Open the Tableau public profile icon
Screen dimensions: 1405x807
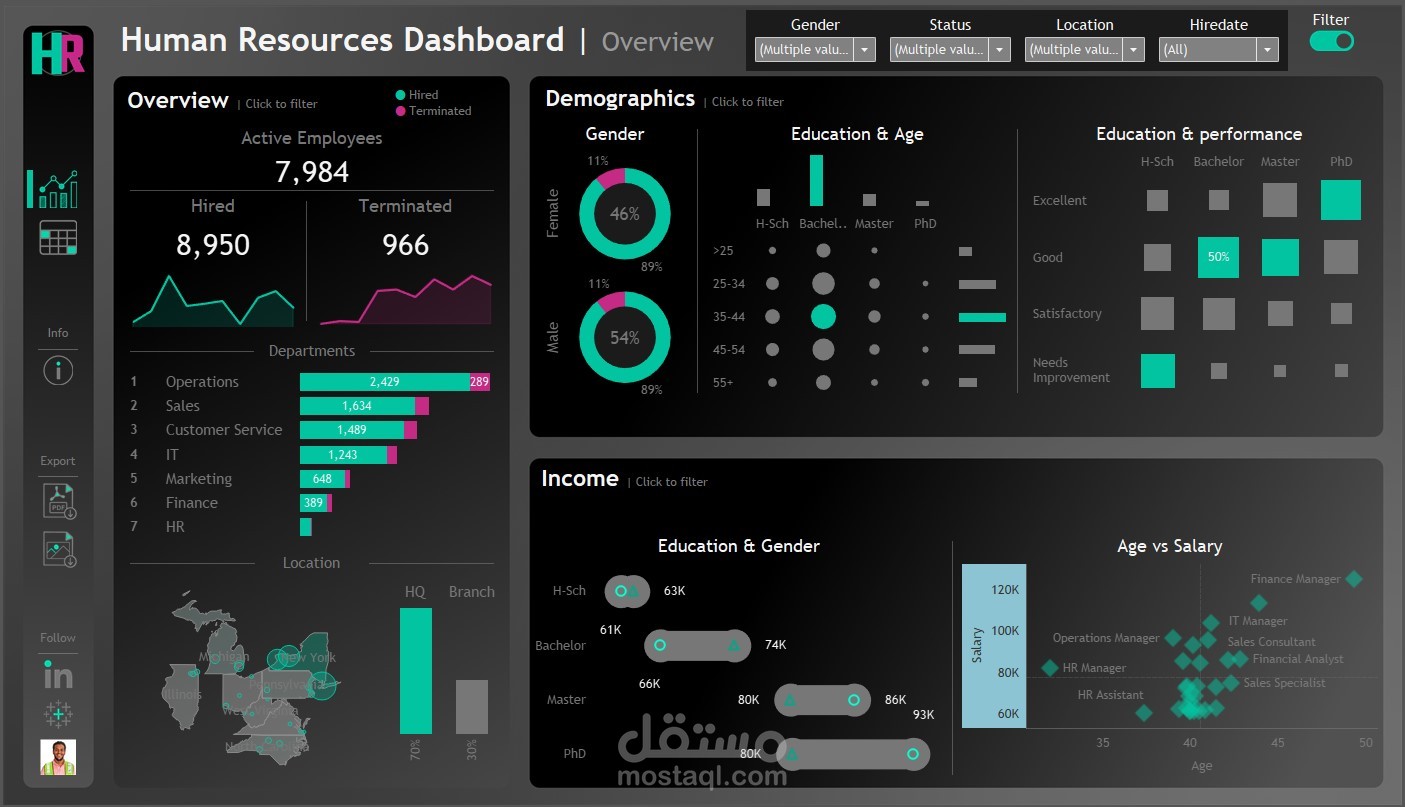point(58,714)
